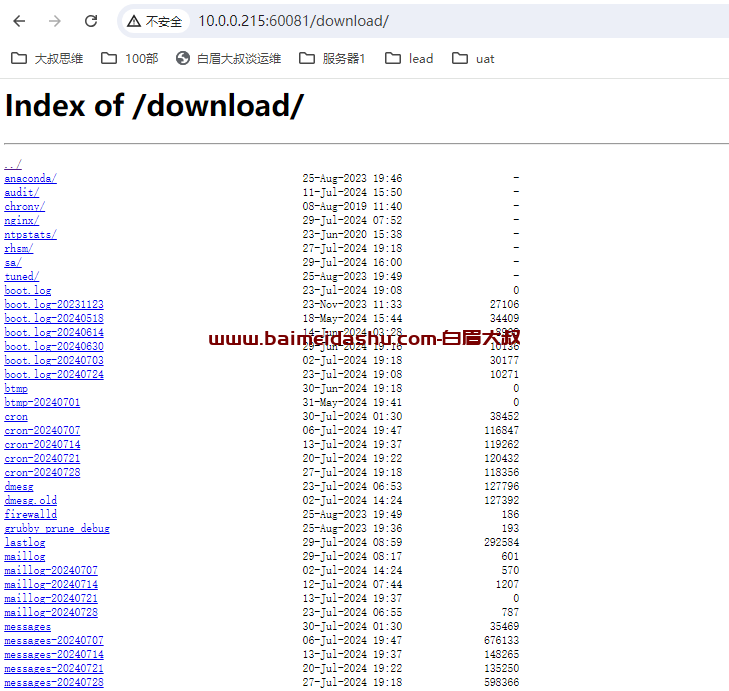Open the cron log file
This screenshot has height=691, width=729.
(x=16, y=417)
